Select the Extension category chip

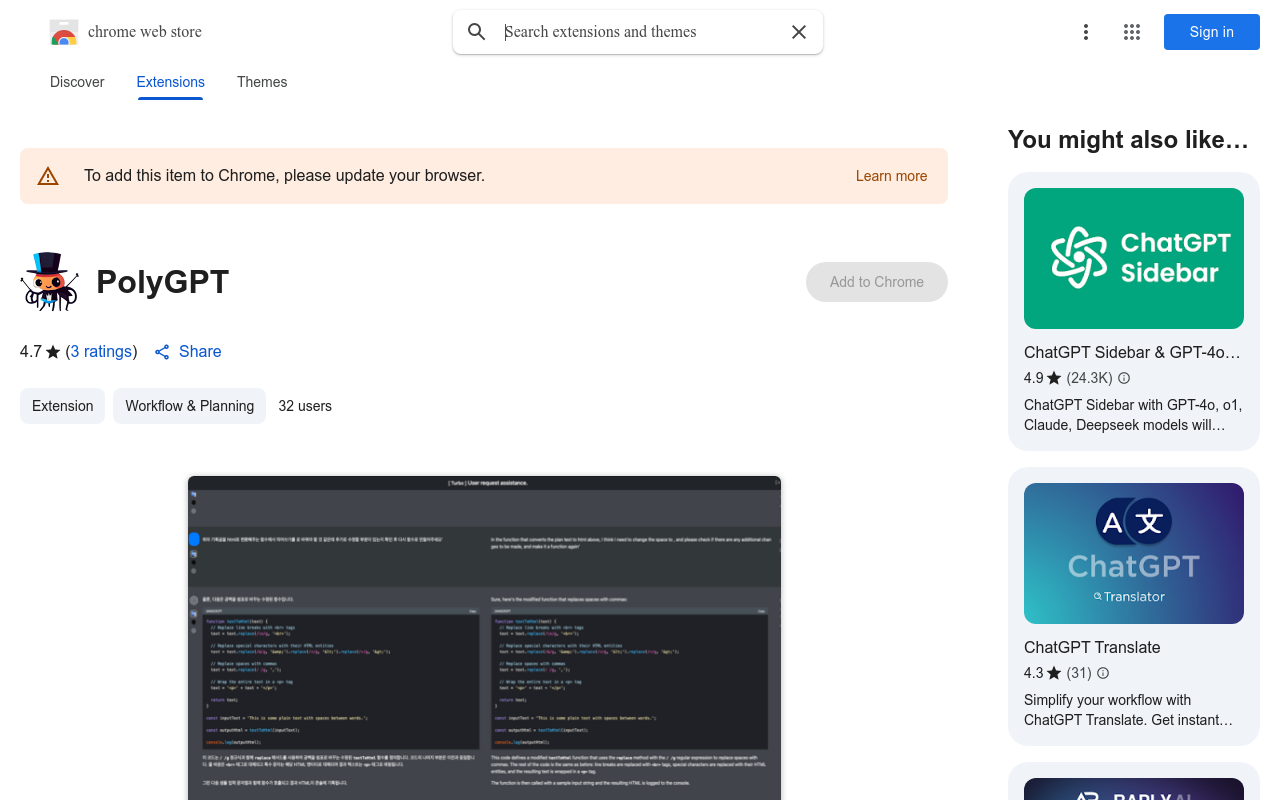pos(62,406)
